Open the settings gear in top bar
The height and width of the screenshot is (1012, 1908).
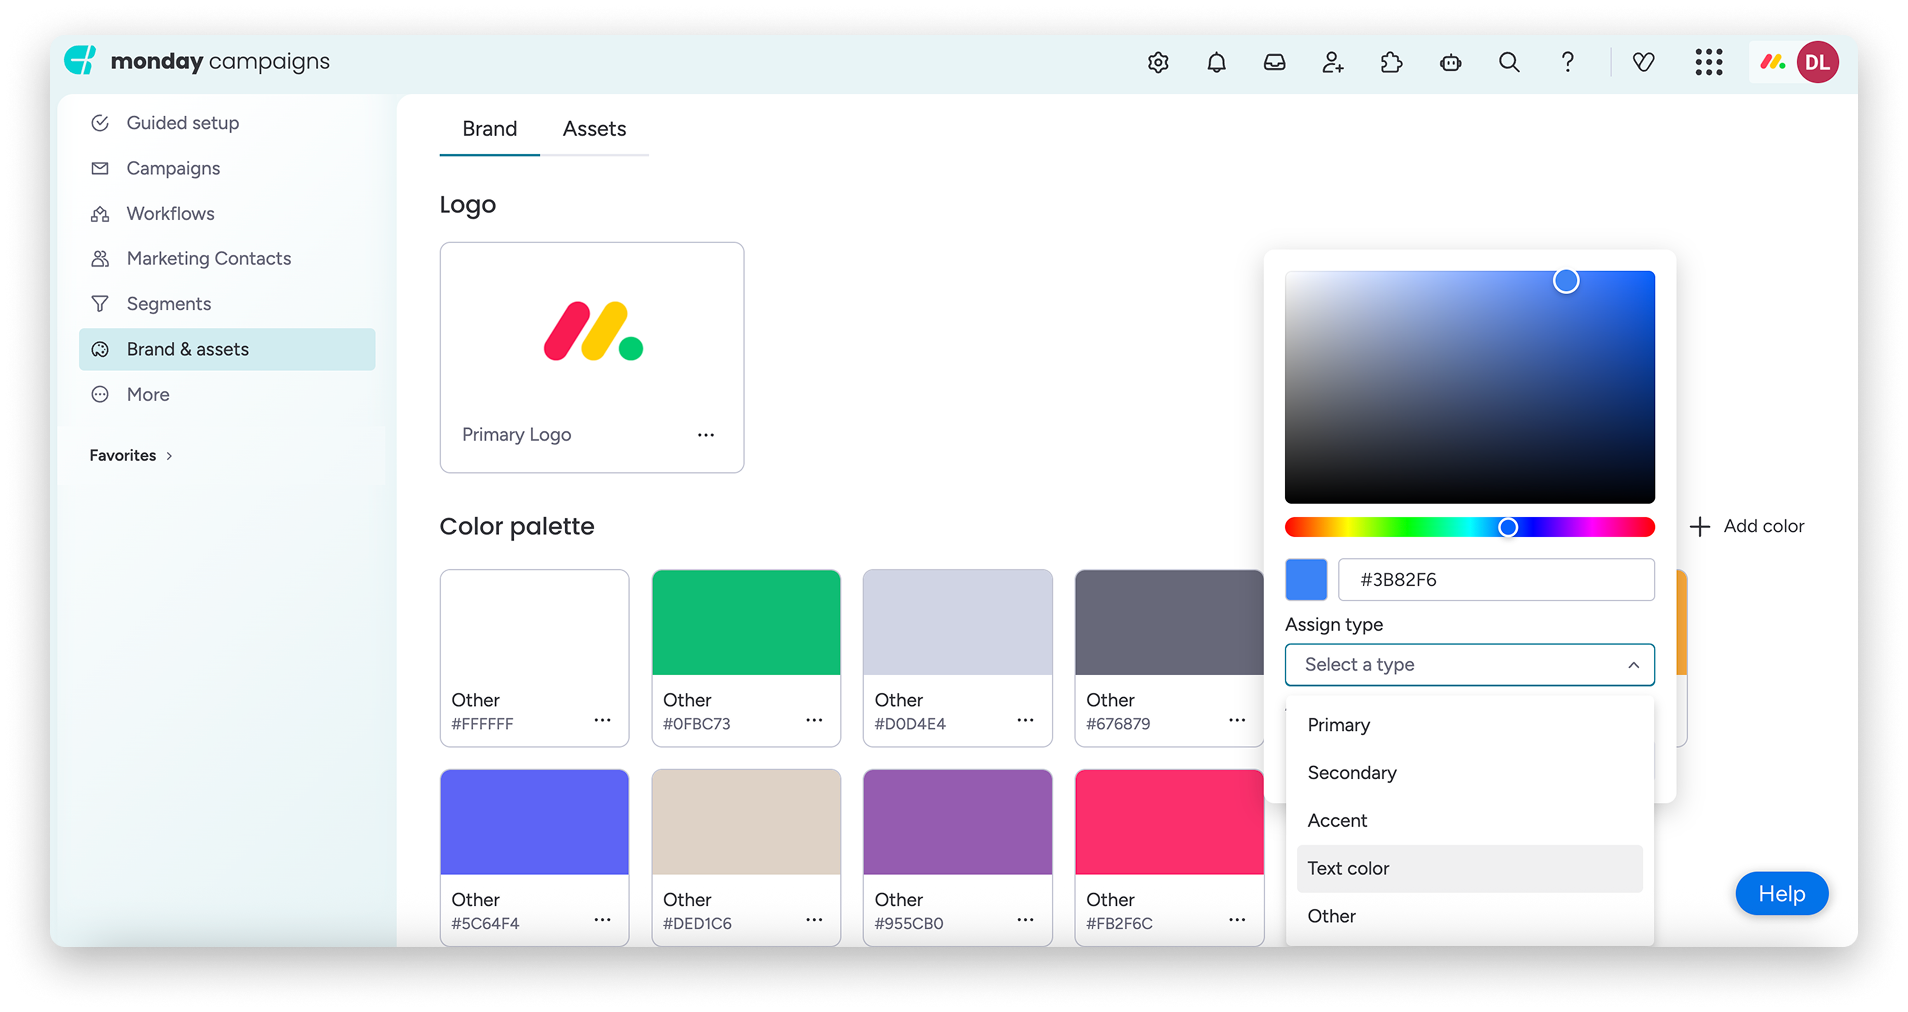1158,62
